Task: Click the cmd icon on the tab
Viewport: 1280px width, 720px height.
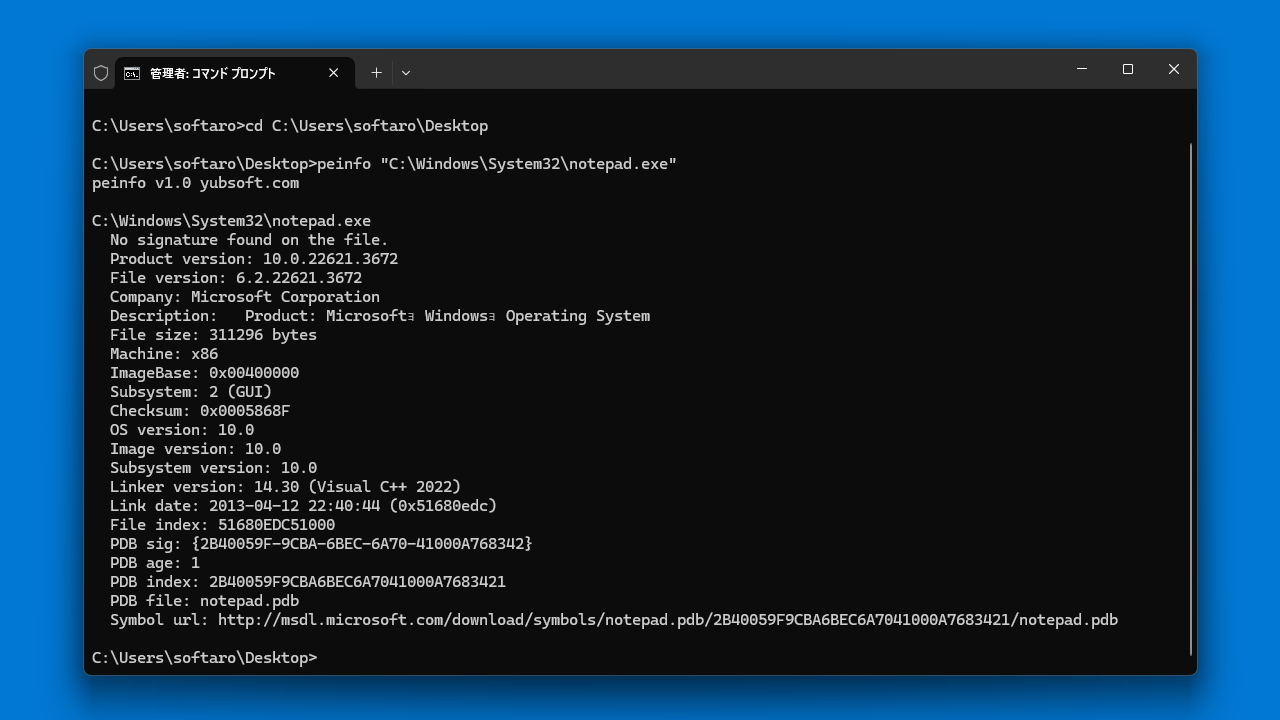Action: coord(132,73)
